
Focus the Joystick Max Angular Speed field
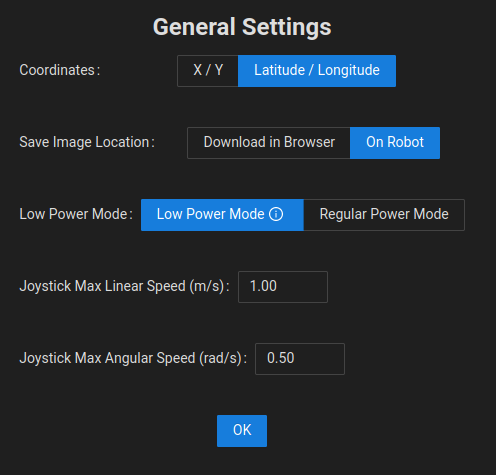[300, 359]
